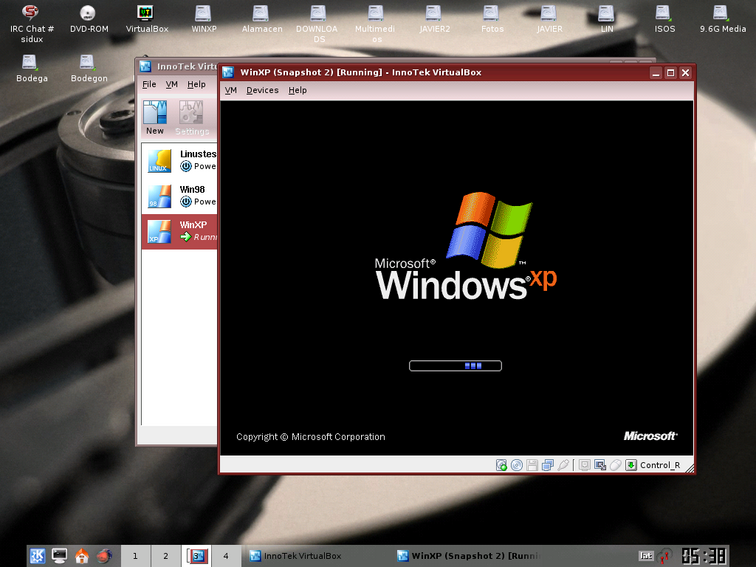This screenshot has height=567, width=756.
Task: Open the Devices menu
Action: click(x=262, y=90)
